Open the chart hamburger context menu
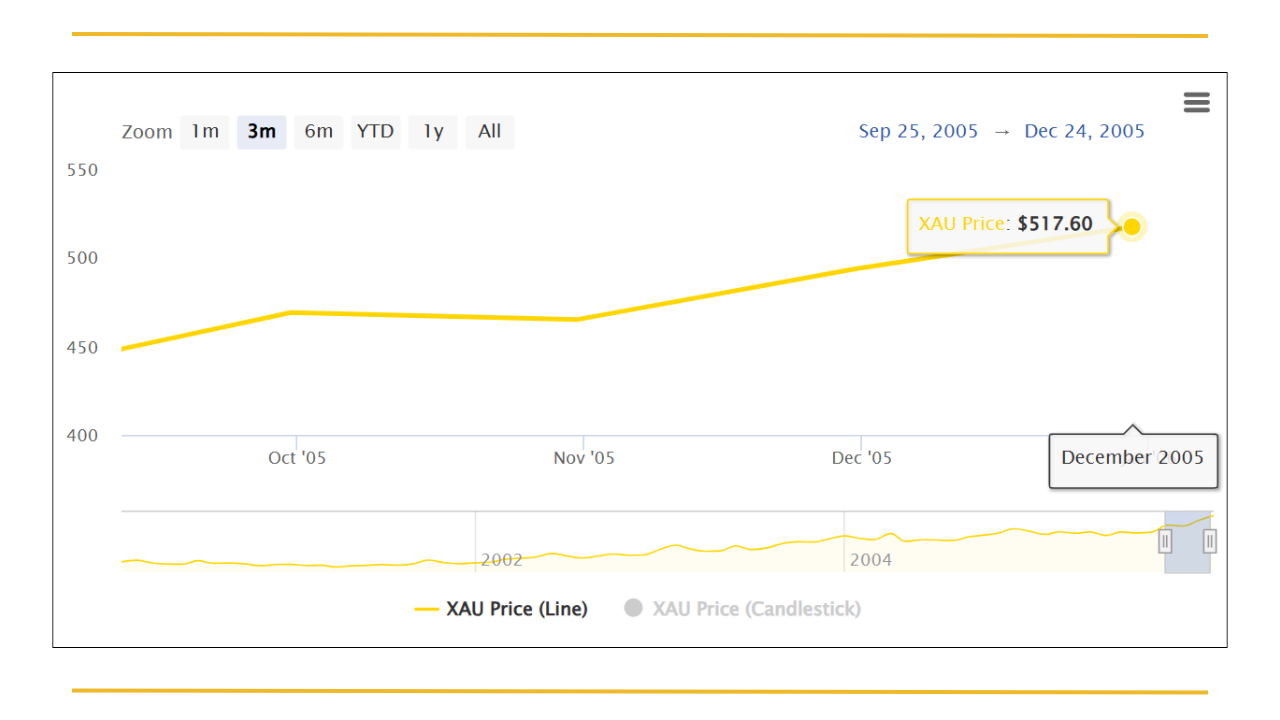Viewport: 1280px width, 720px height. pyautogui.click(x=1196, y=102)
